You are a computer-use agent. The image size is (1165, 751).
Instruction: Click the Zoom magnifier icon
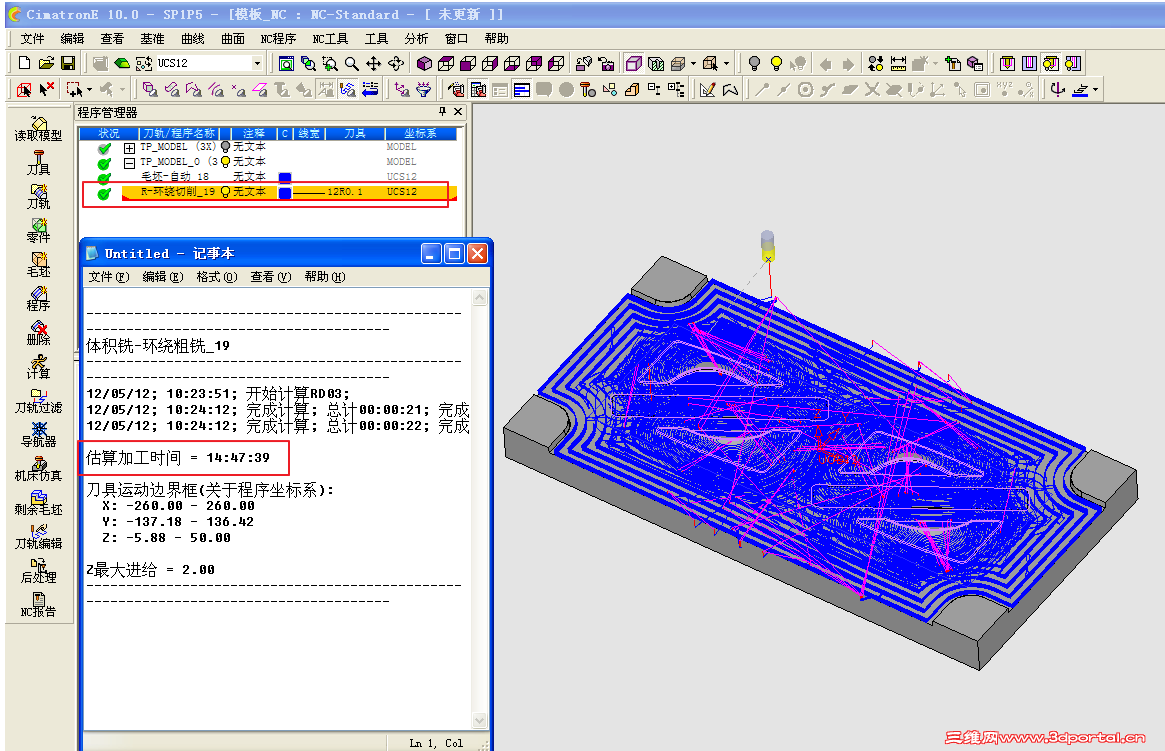[351, 63]
